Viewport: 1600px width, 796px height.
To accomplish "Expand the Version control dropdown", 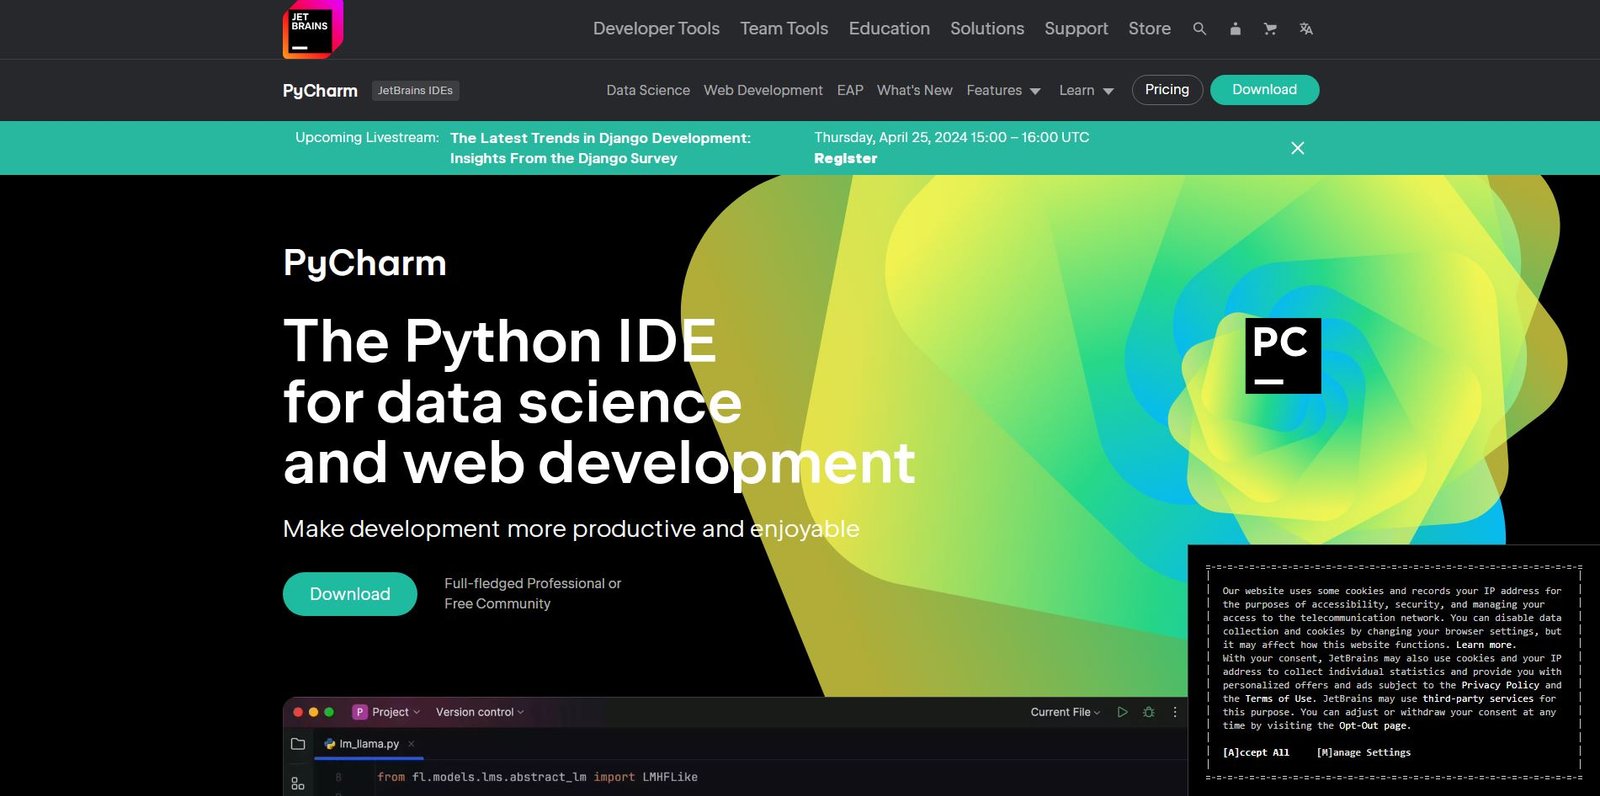I will click(480, 712).
